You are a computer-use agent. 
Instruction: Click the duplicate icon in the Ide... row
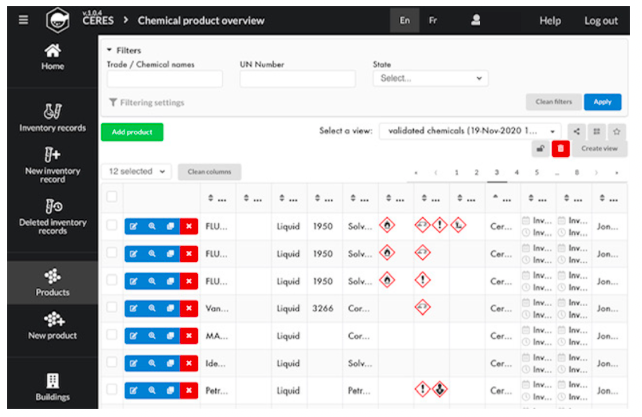(x=170, y=363)
